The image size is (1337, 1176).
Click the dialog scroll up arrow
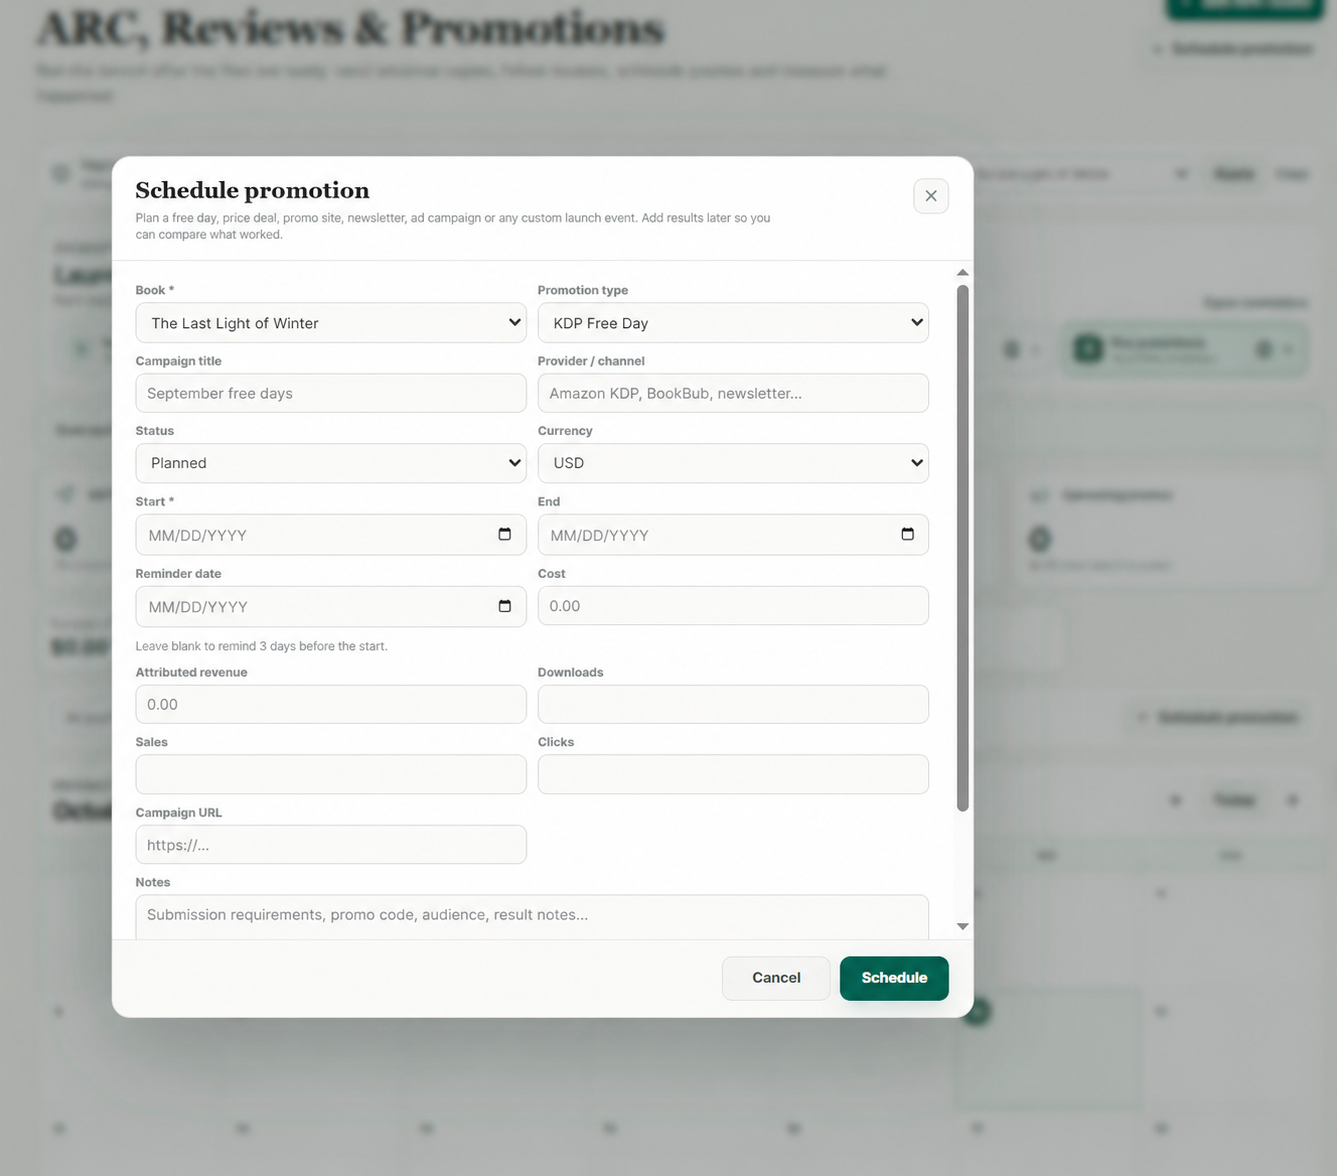(x=962, y=273)
